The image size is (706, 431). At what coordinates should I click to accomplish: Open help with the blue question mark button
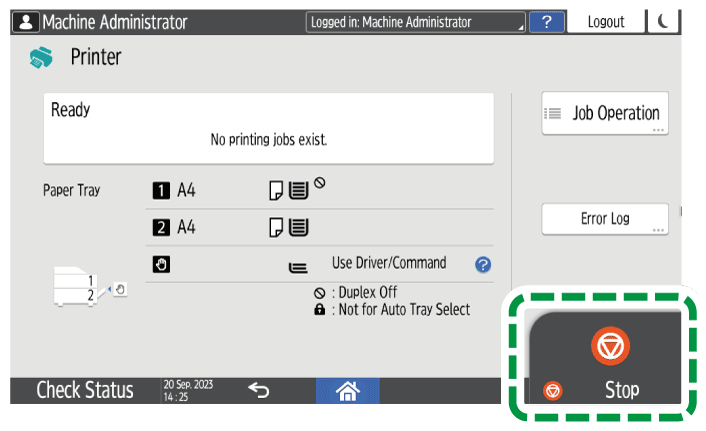click(545, 21)
